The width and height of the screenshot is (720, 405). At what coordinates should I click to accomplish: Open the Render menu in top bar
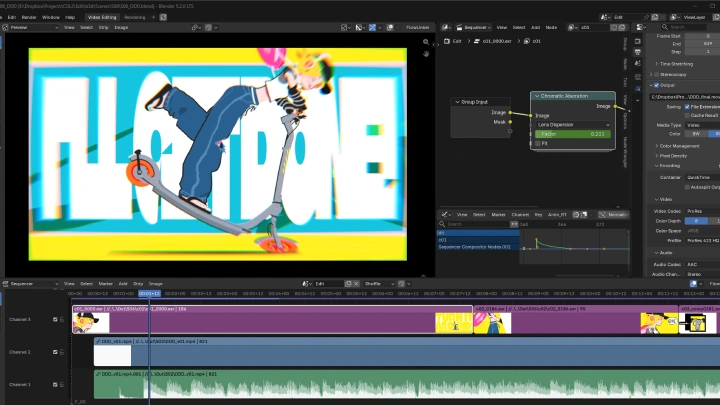(28, 17)
